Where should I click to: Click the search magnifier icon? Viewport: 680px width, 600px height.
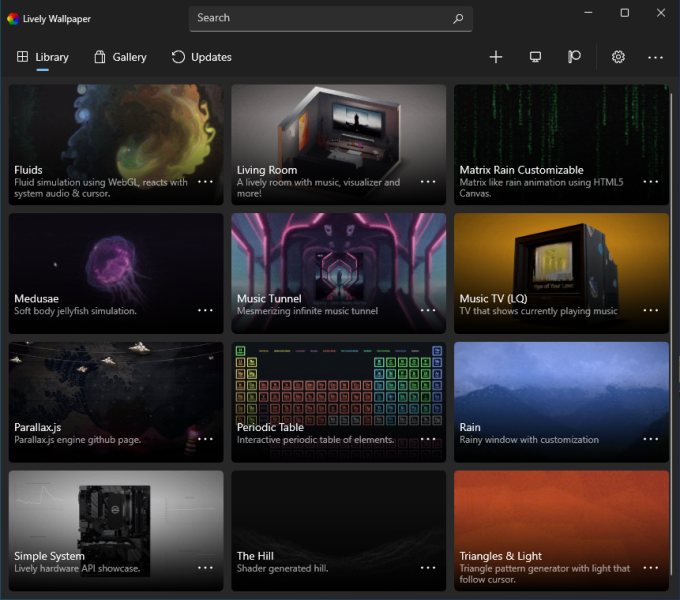pyautogui.click(x=458, y=18)
